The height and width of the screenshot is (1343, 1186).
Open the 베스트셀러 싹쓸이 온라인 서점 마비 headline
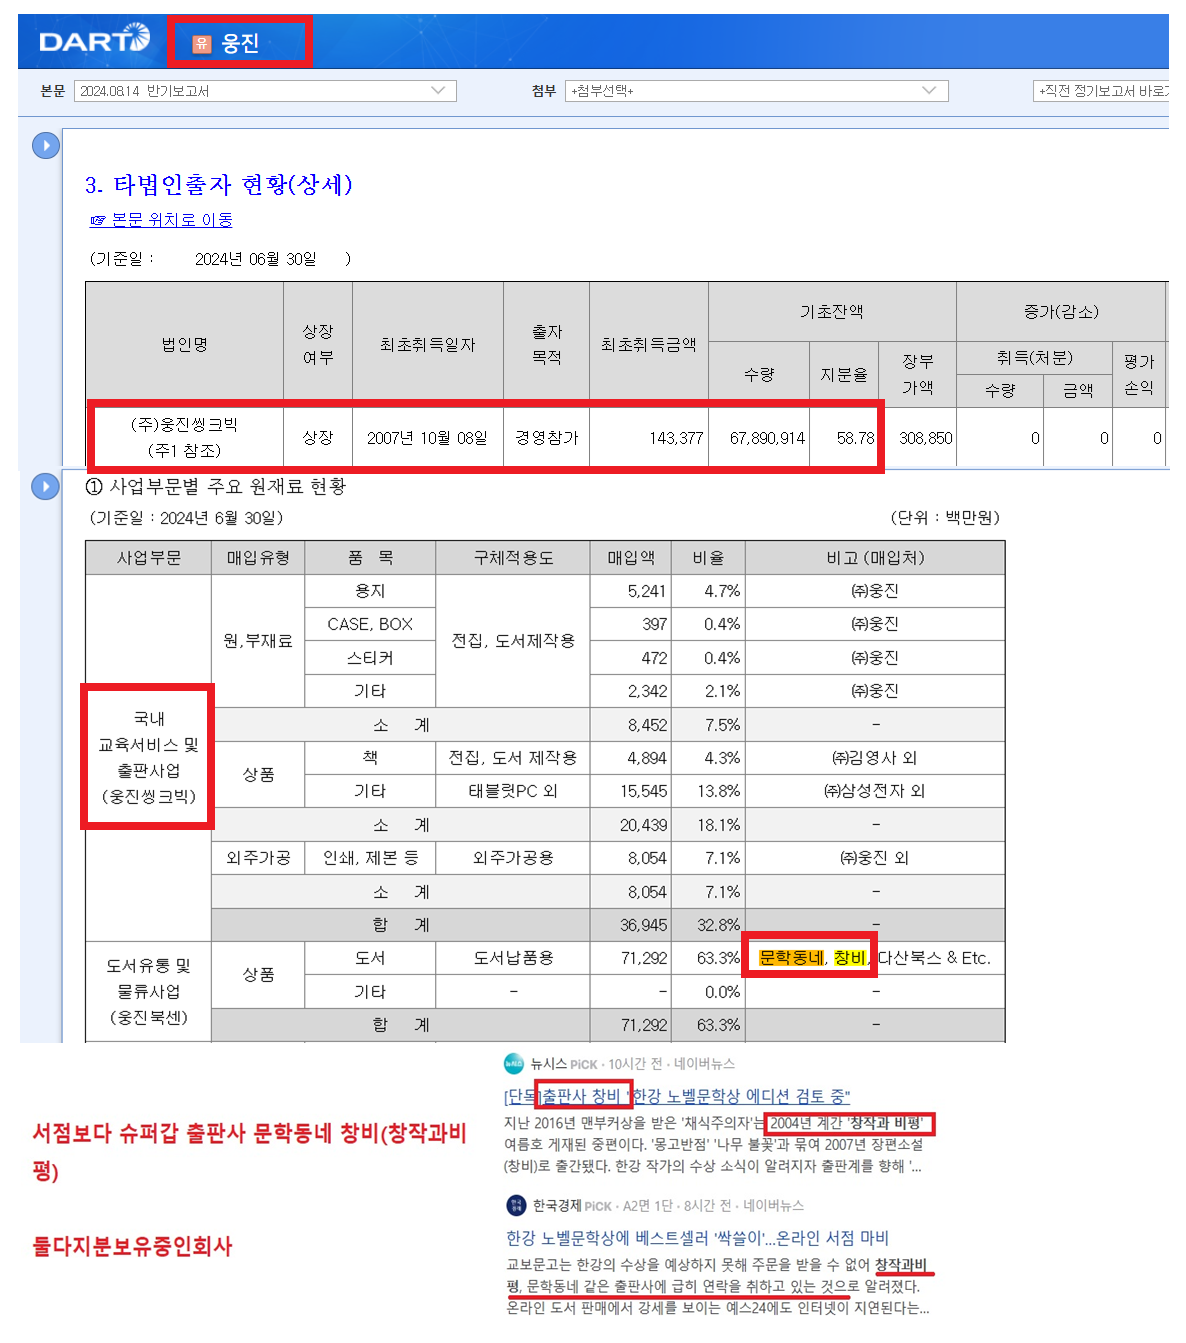697,1238
